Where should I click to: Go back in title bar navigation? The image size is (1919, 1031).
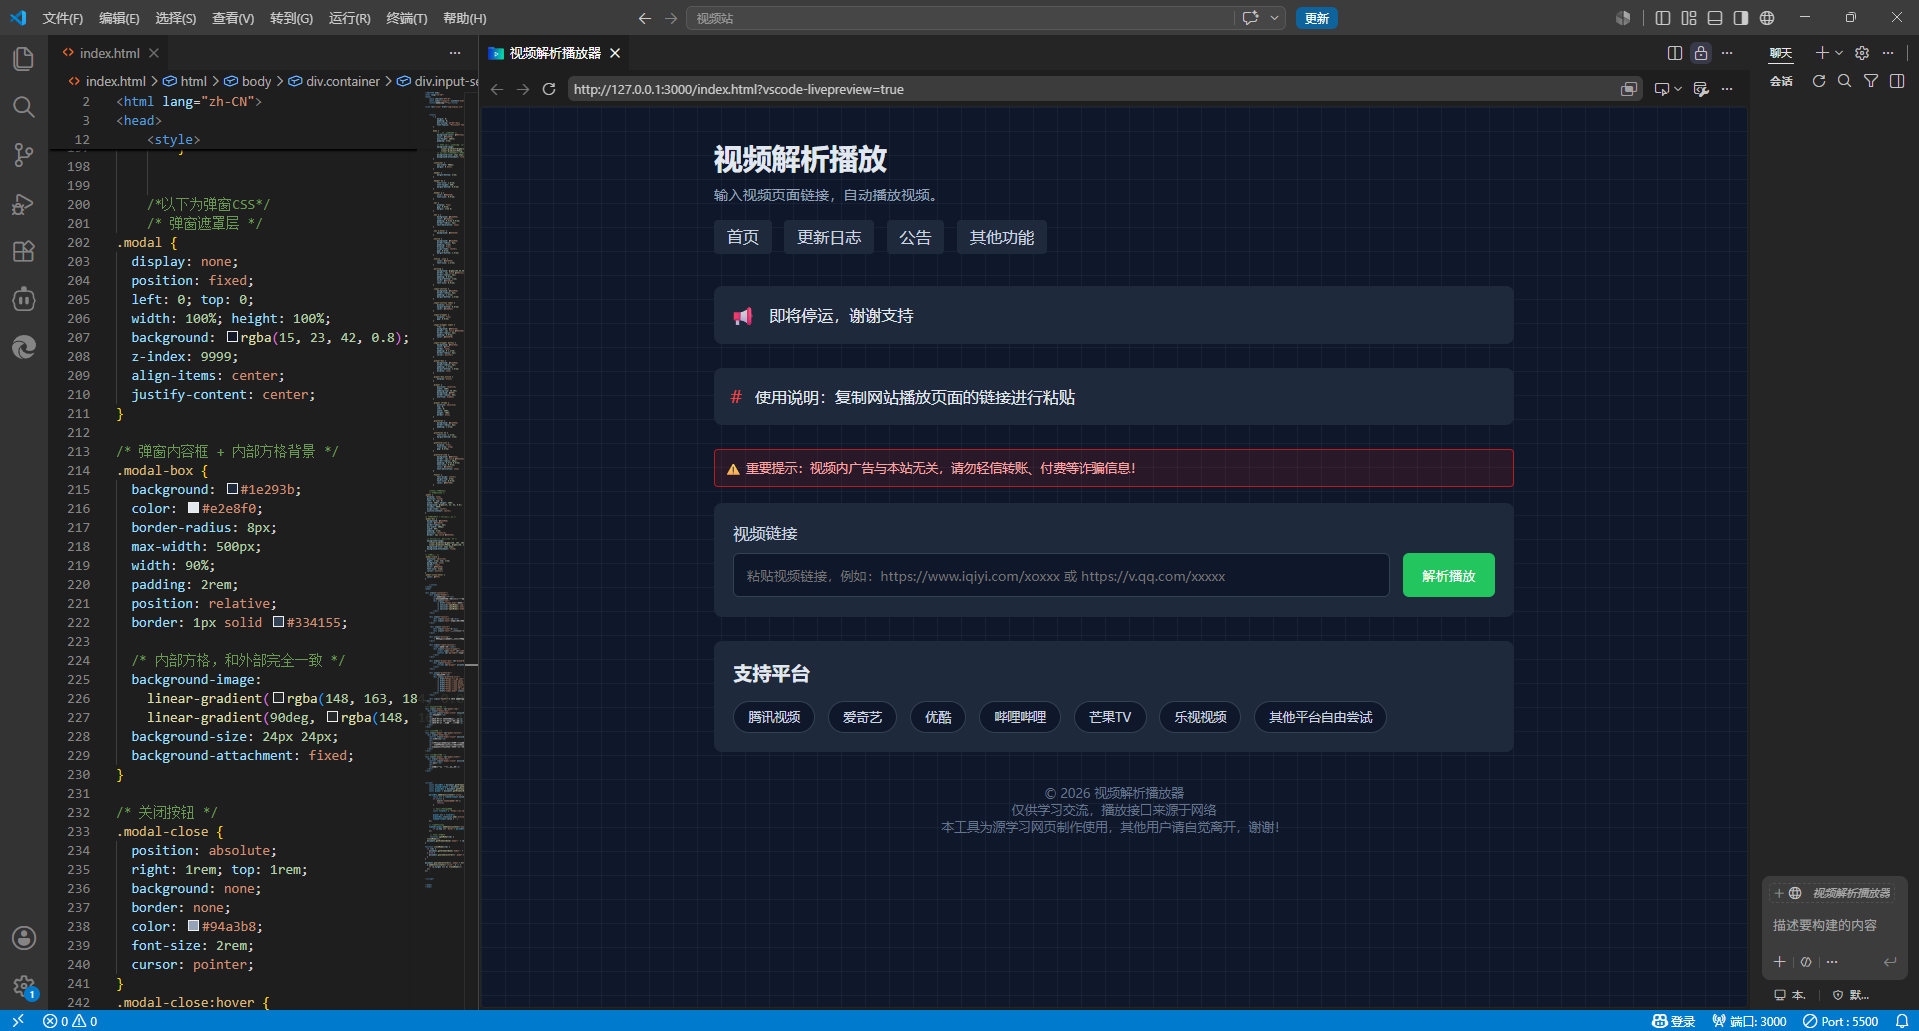tap(645, 18)
